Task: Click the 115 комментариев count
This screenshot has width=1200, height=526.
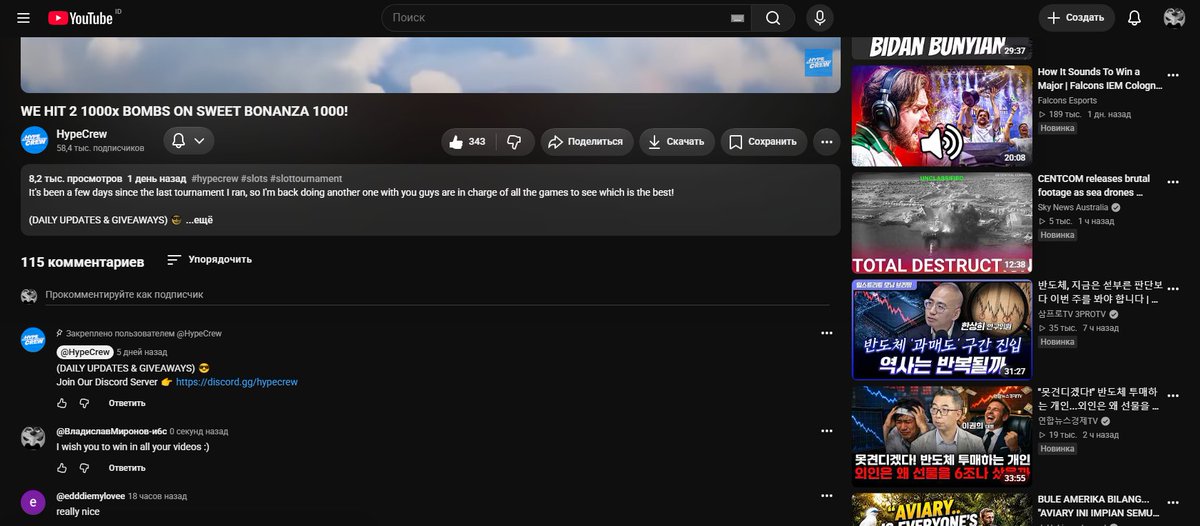Action: 82,261
